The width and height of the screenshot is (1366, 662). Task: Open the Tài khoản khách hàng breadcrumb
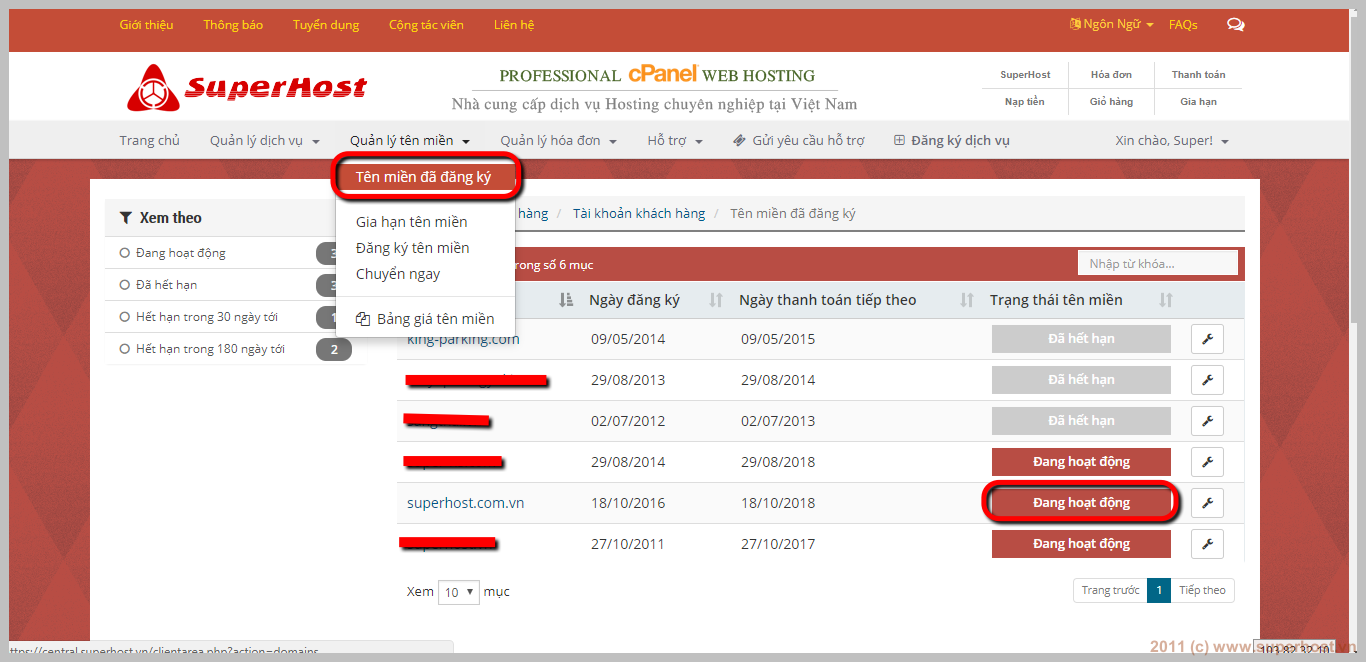click(639, 214)
